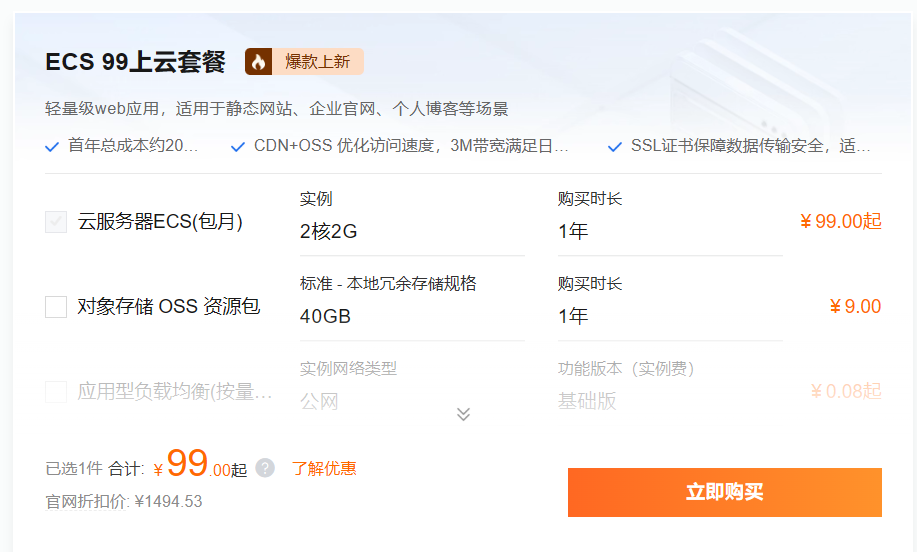This screenshot has height=552, width=917.
Task: Click the 立即购买 button
Action: (x=724, y=492)
